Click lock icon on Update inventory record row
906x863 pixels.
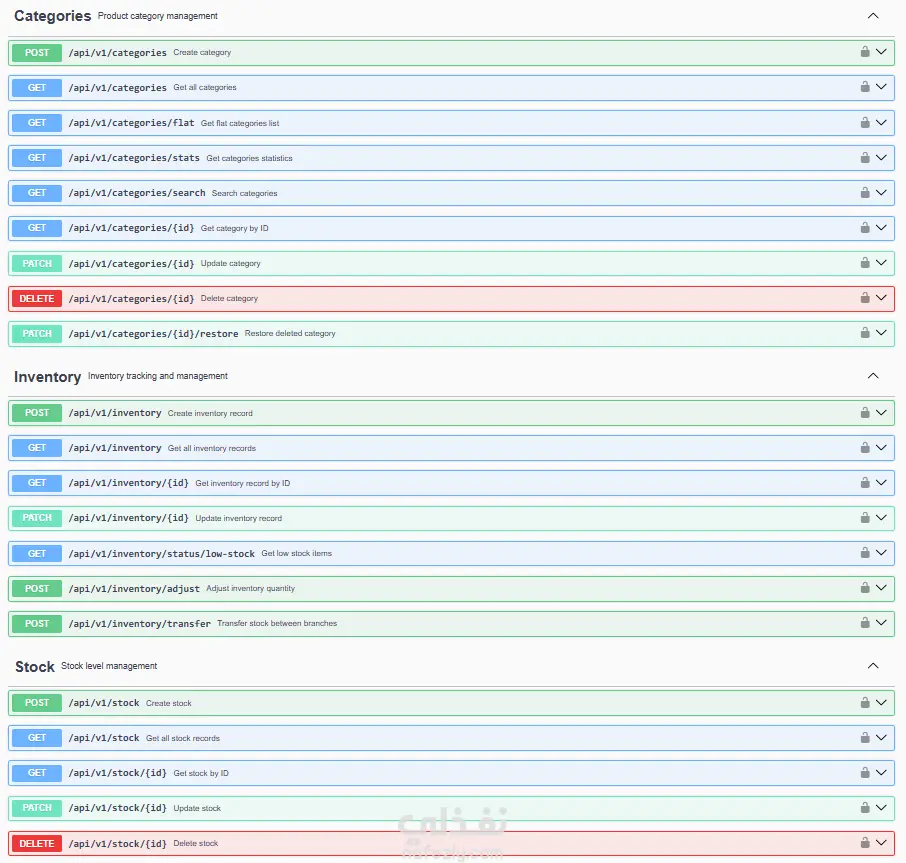[865, 517]
